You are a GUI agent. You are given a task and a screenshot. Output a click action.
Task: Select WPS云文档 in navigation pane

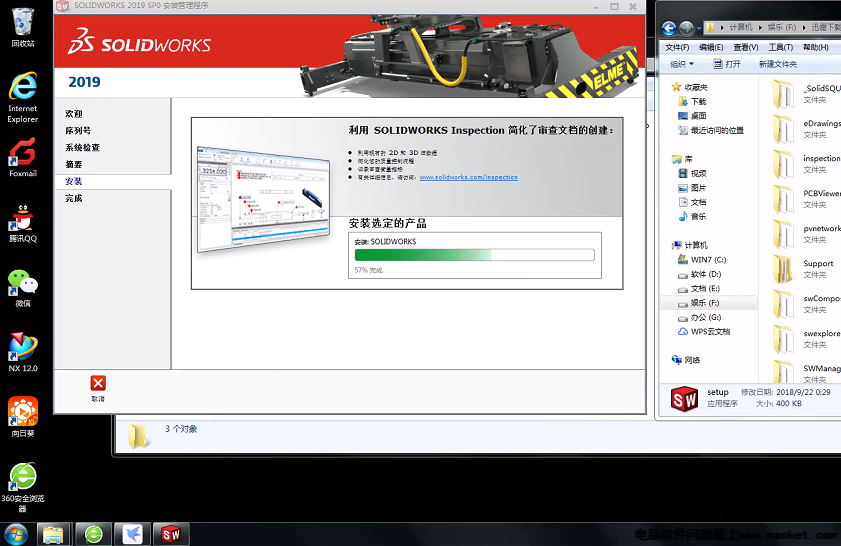coord(704,331)
